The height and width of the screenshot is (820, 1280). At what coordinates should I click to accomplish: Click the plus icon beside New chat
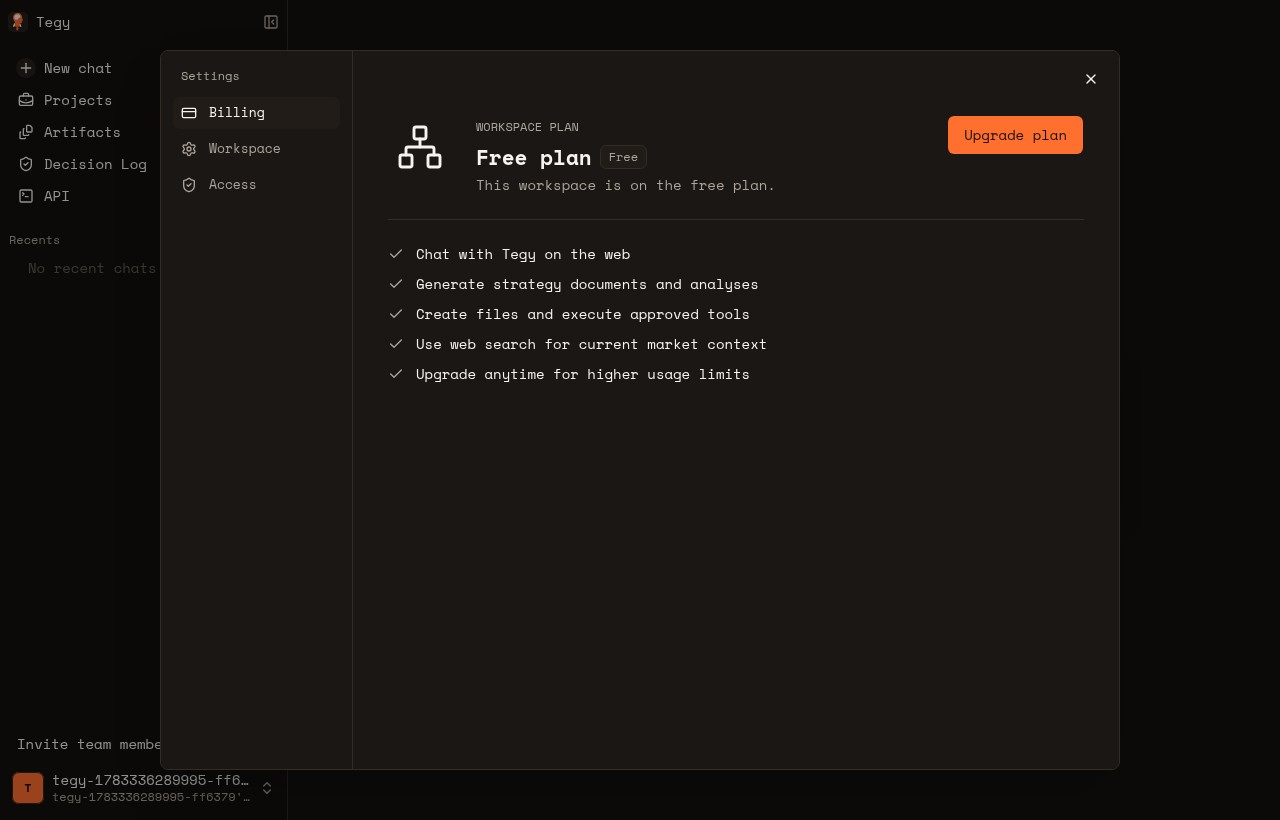coord(26,68)
